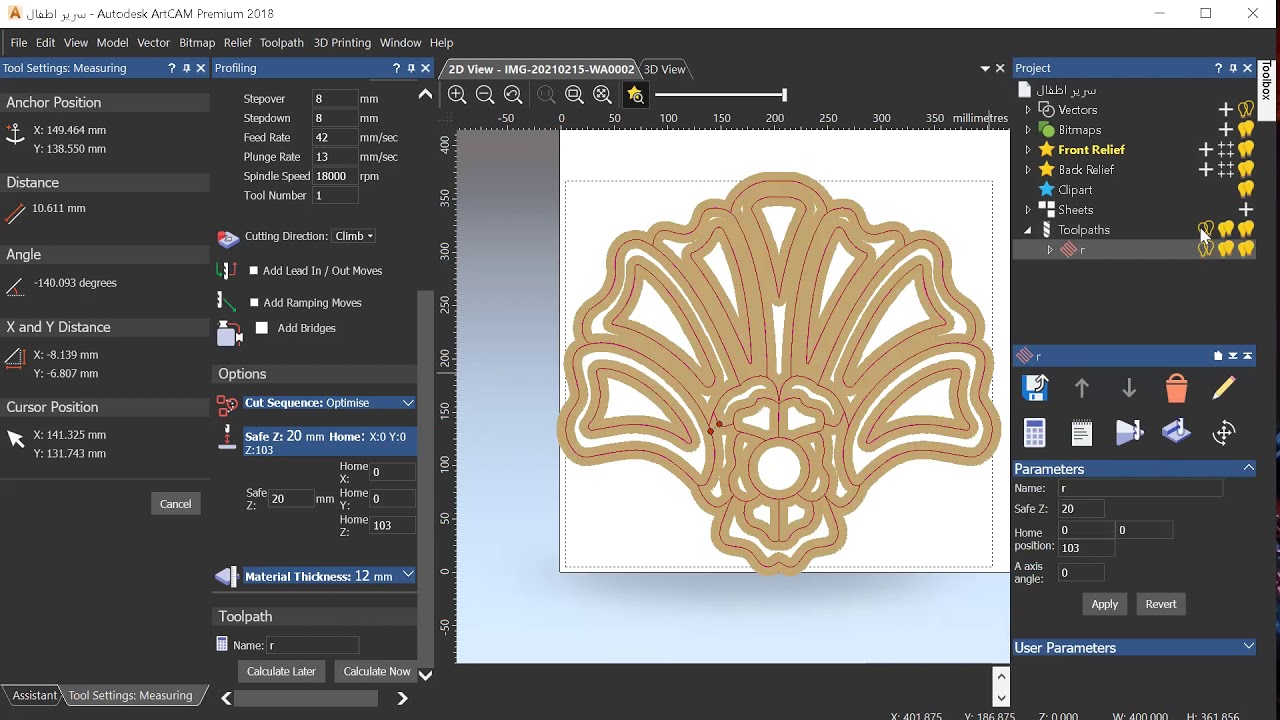Screen dimensions: 1280x720
Task: Click the previous zoom icon
Action: coord(513,94)
